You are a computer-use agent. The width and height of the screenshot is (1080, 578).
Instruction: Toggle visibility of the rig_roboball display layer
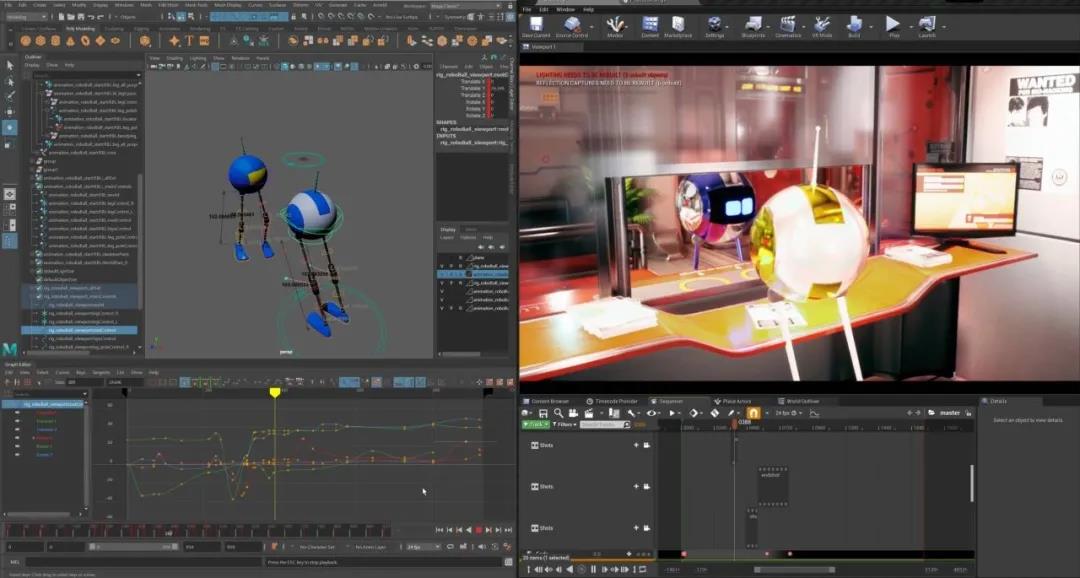click(441, 266)
